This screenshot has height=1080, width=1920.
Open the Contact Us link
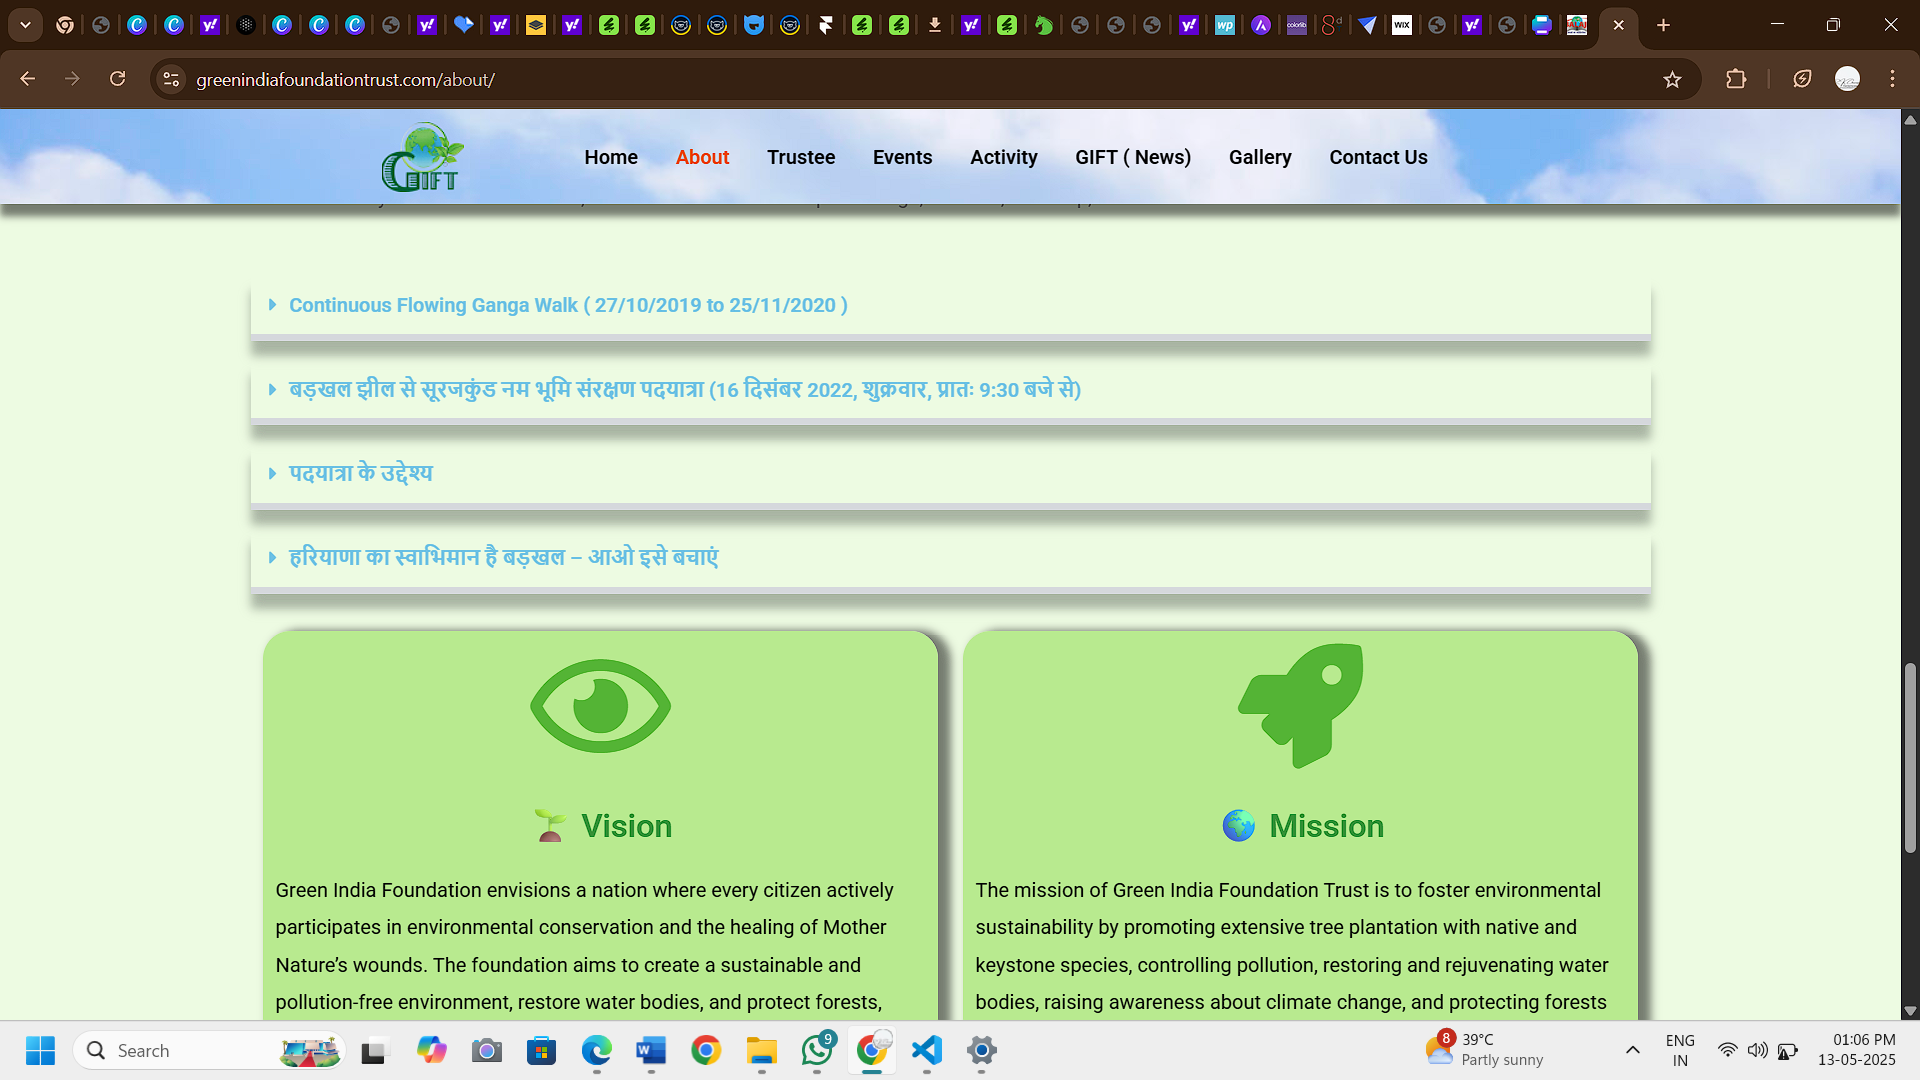[1377, 157]
